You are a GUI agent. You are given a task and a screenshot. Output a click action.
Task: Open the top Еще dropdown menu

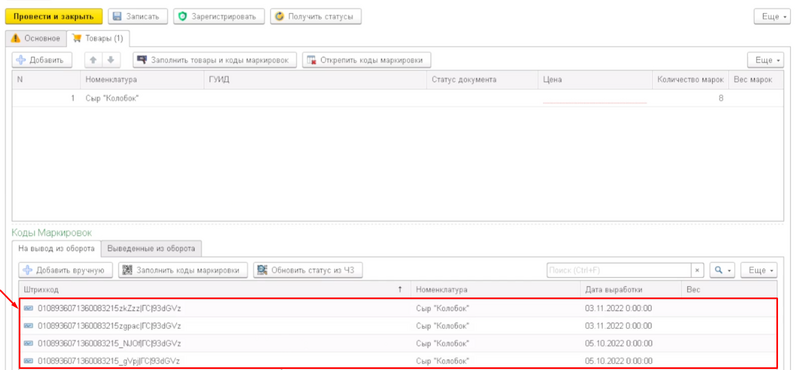point(773,16)
